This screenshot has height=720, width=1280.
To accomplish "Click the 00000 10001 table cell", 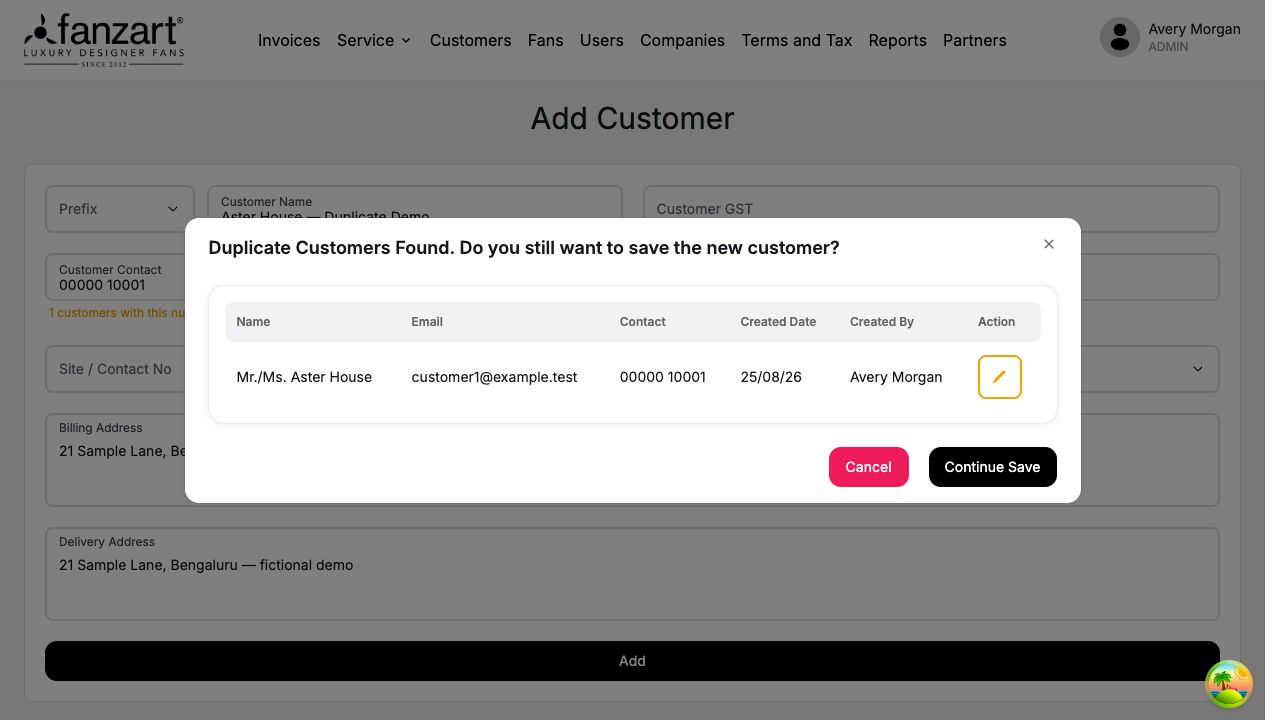I will click(663, 377).
